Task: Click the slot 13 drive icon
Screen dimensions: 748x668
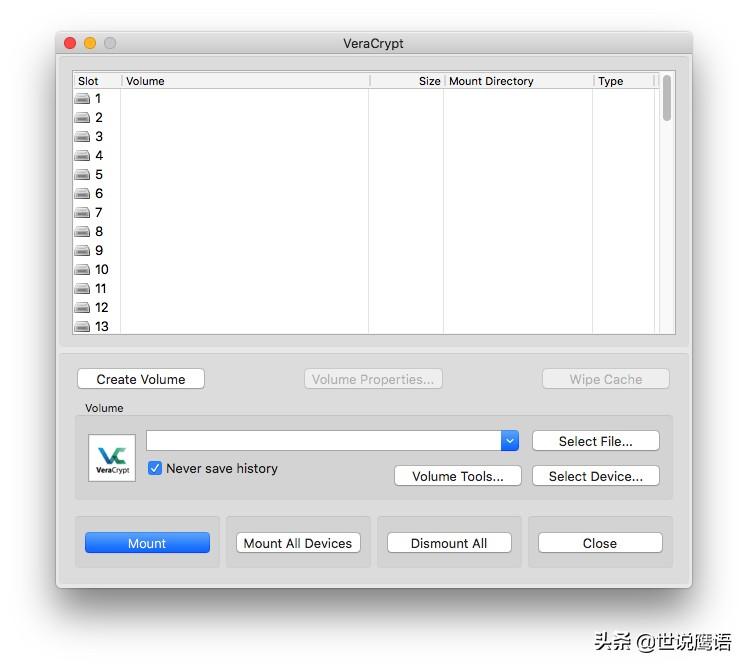Action: tap(82, 327)
